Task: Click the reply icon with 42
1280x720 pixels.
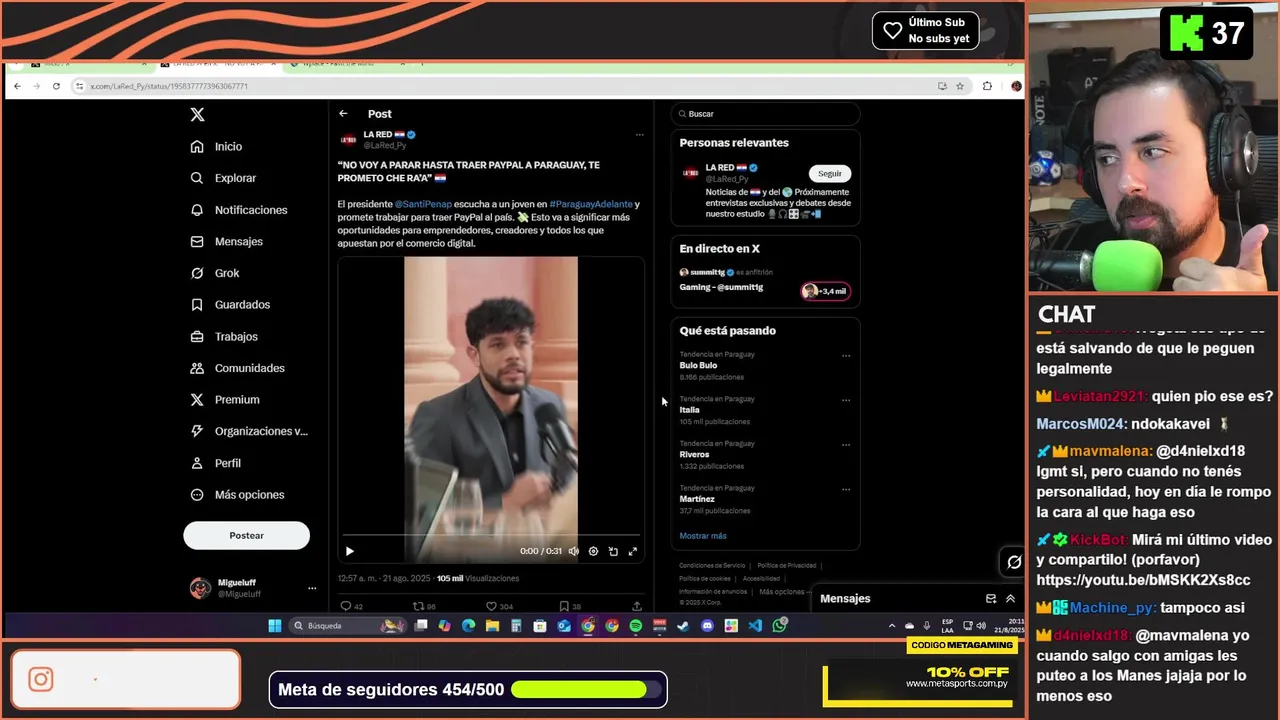Action: pos(346,606)
